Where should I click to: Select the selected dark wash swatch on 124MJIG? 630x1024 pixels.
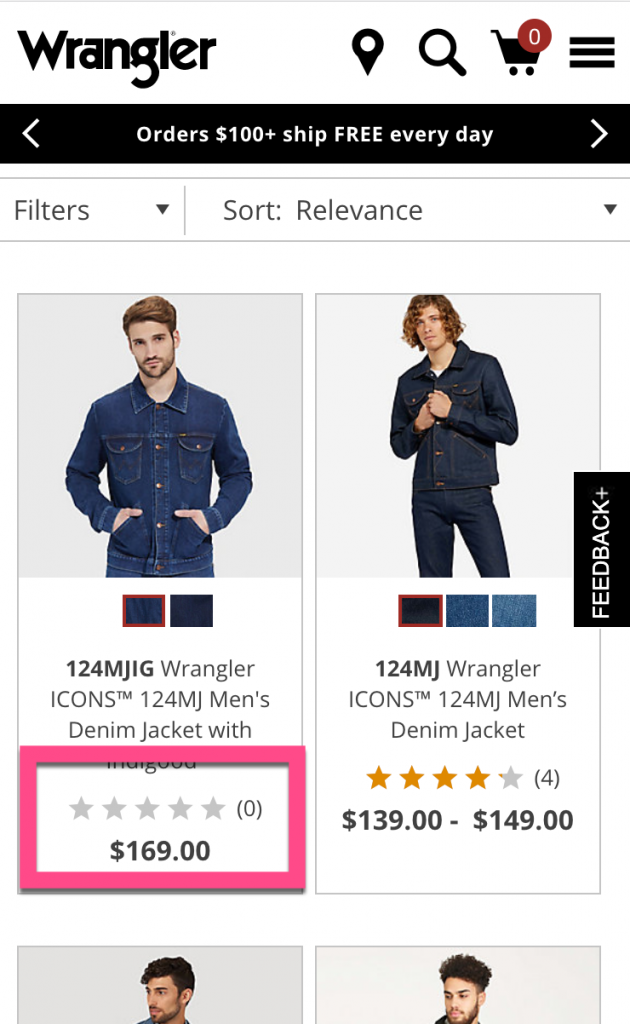pyautogui.click(x=143, y=610)
